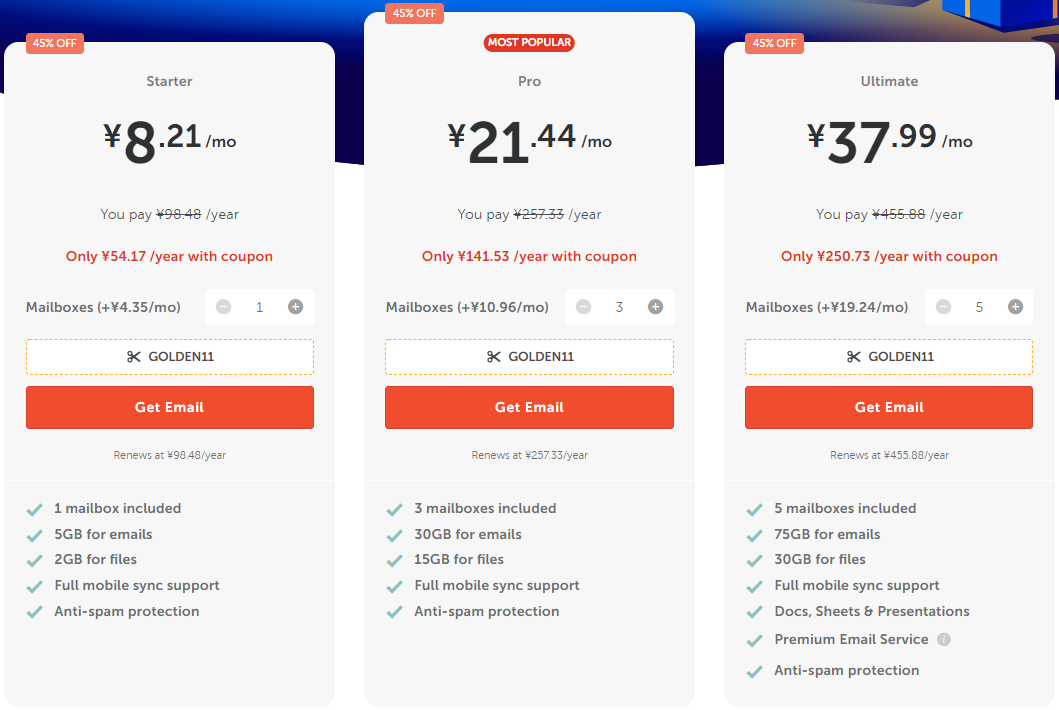This screenshot has height=710, width=1059.
Task: Select Pro mailbox quantity field showing 3
Action: pyautogui.click(x=619, y=307)
